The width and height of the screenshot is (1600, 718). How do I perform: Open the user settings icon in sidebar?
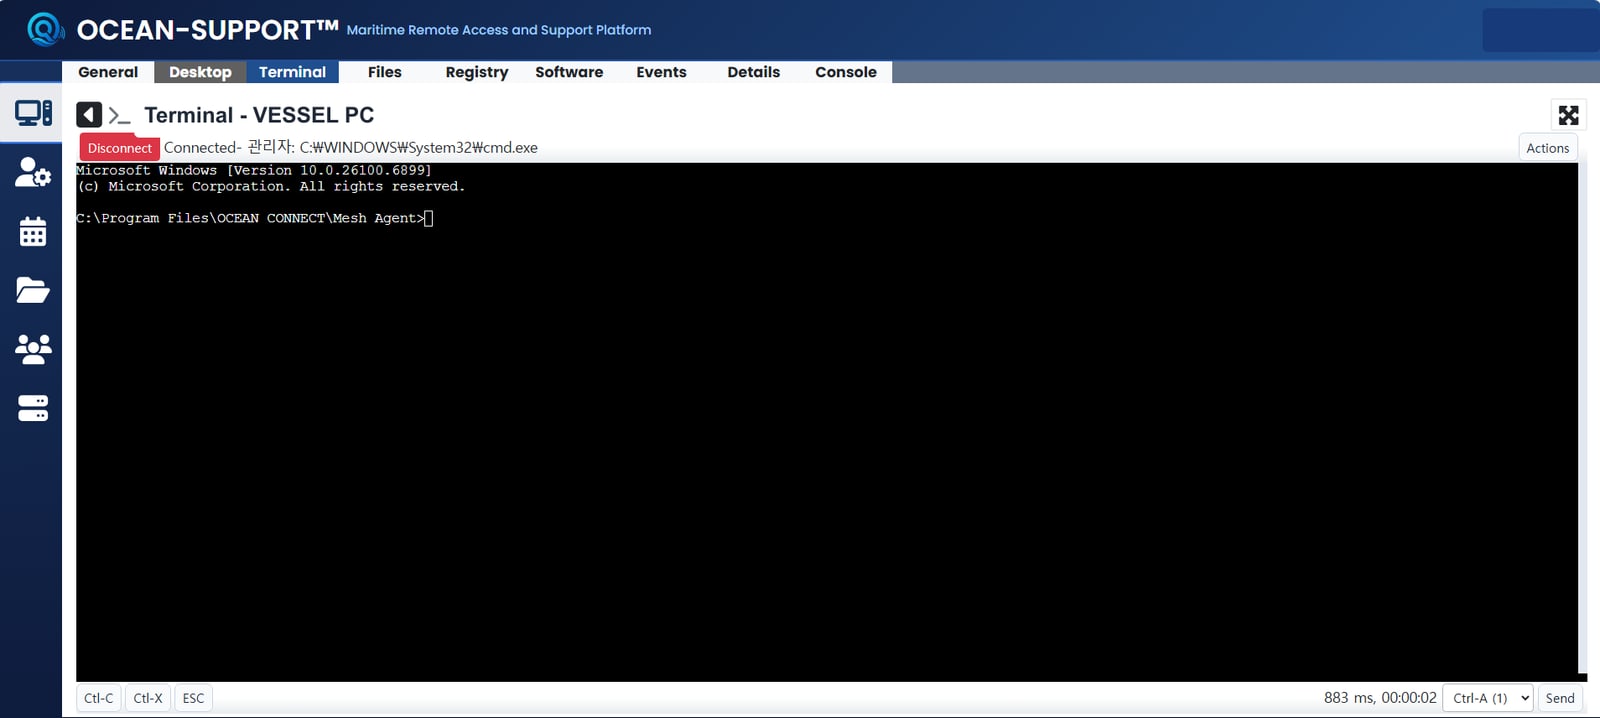click(x=33, y=172)
